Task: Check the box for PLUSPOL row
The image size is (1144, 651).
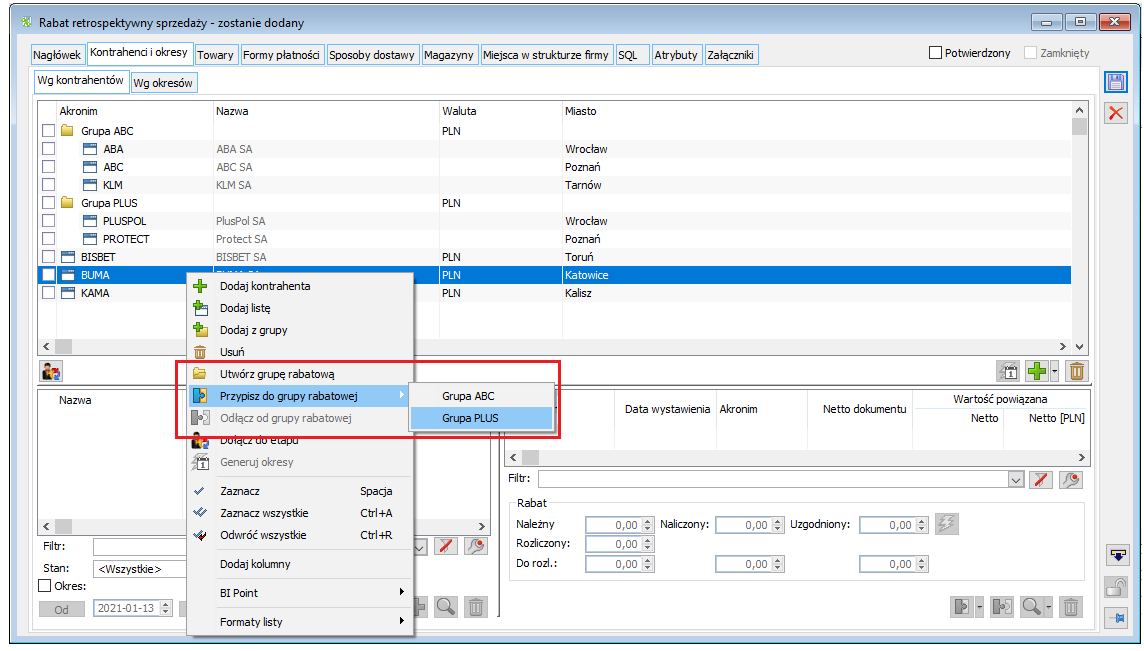Action: [x=48, y=220]
